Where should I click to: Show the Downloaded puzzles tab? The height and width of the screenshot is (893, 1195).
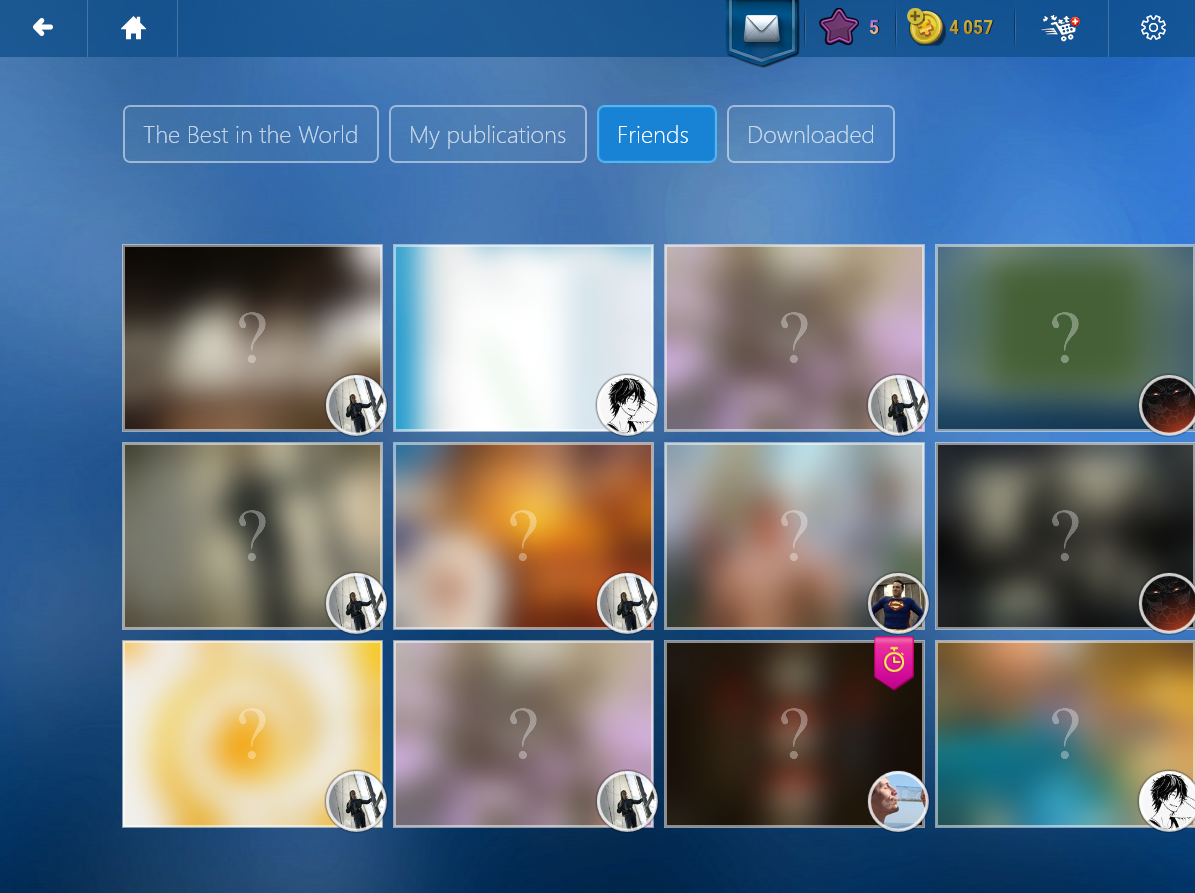pos(810,134)
